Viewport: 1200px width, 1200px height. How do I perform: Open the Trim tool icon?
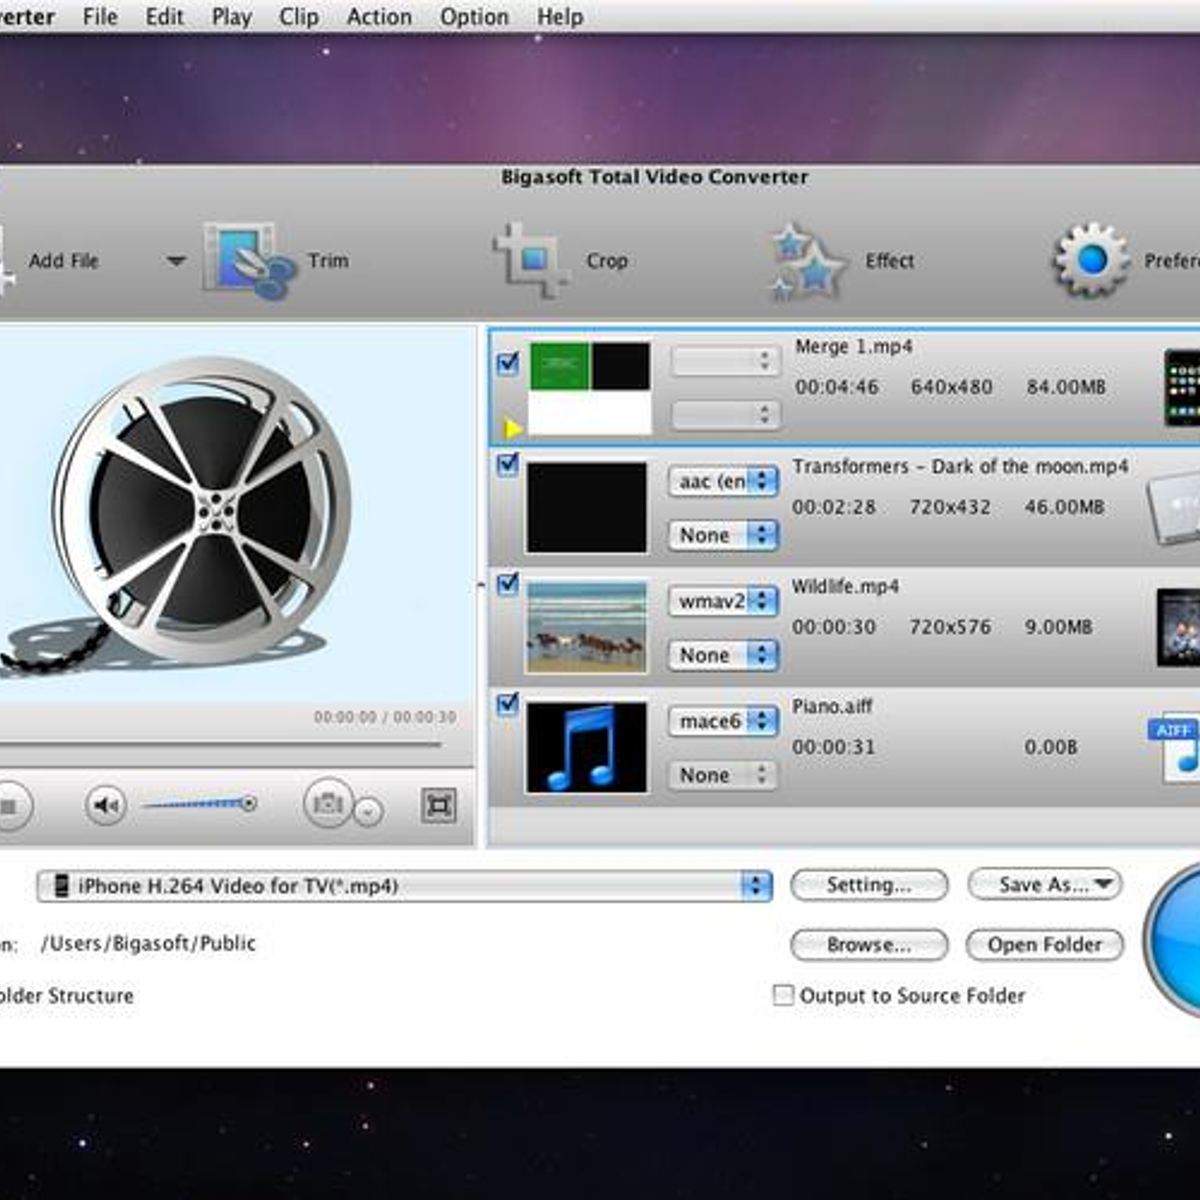pos(250,260)
